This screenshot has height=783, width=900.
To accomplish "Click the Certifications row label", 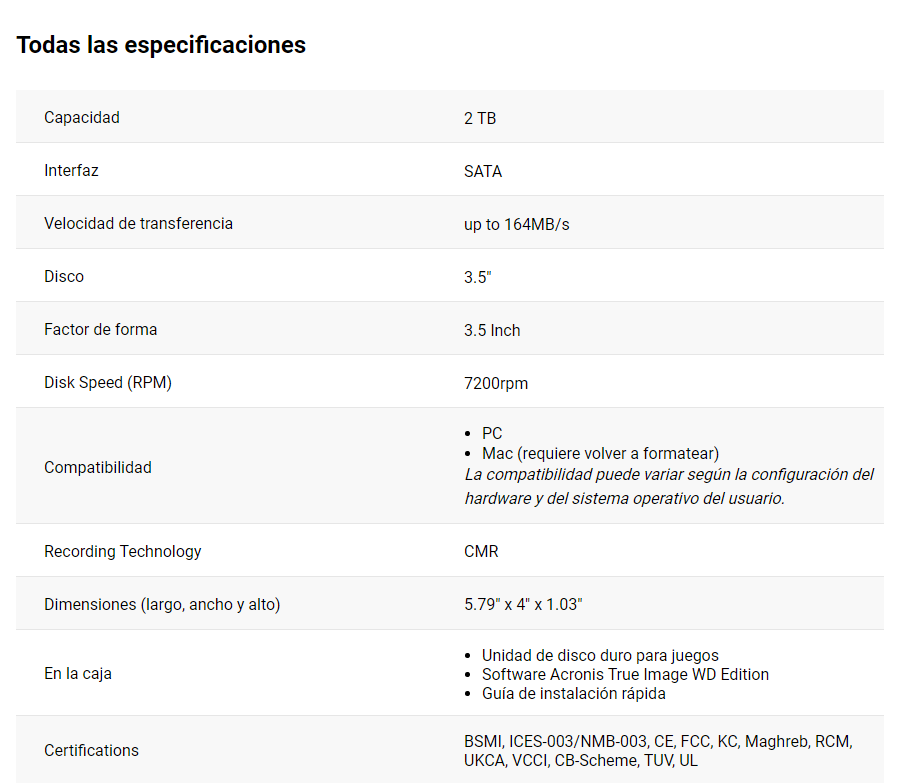I will point(91,750).
